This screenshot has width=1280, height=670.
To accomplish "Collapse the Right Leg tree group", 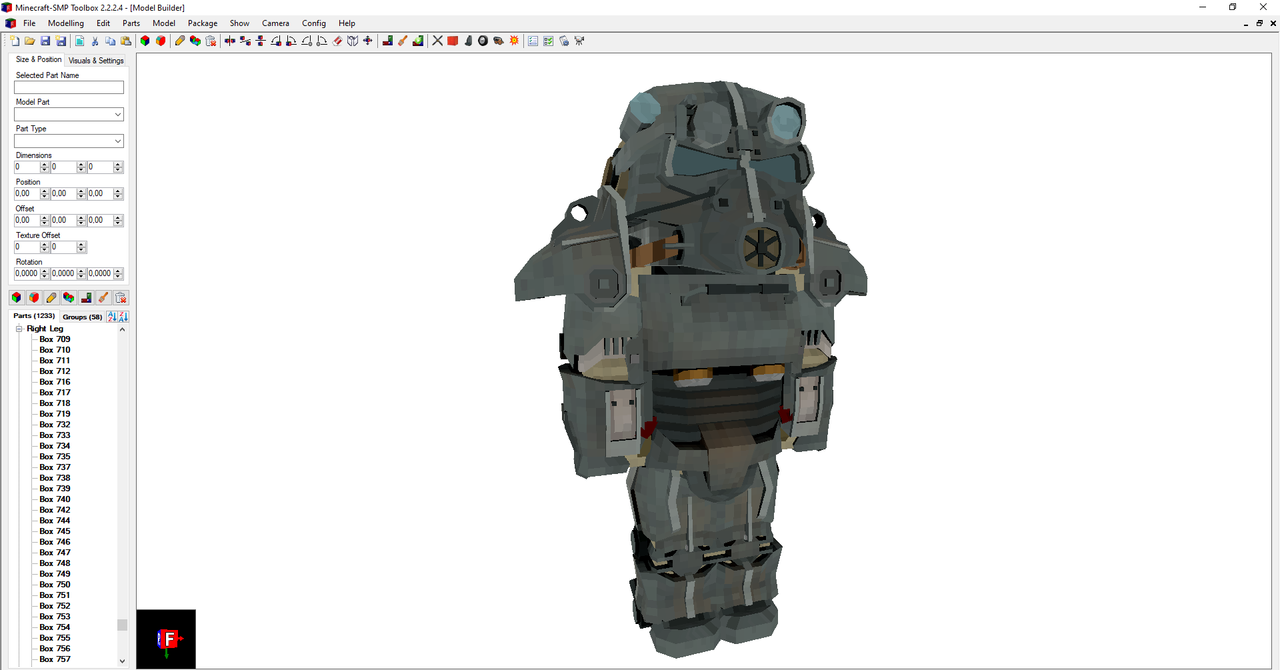I will [19, 329].
